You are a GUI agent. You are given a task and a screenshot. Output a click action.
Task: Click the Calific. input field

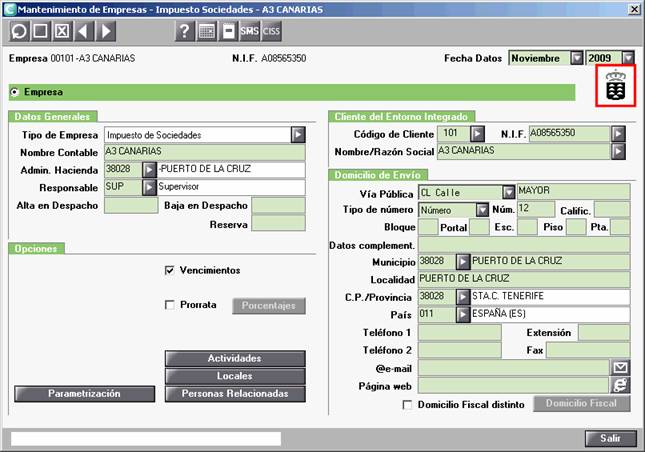click(612, 209)
